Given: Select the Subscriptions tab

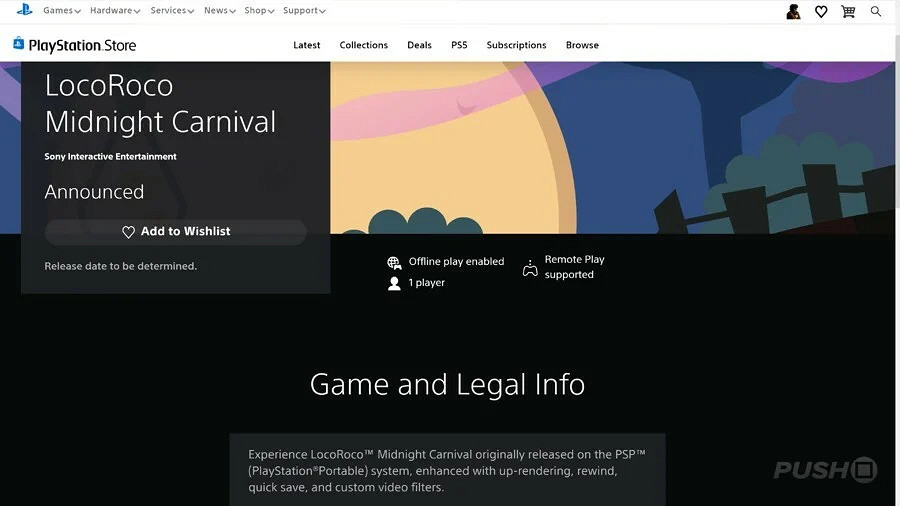Looking at the screenshot, I should click(x=516, y=45).
